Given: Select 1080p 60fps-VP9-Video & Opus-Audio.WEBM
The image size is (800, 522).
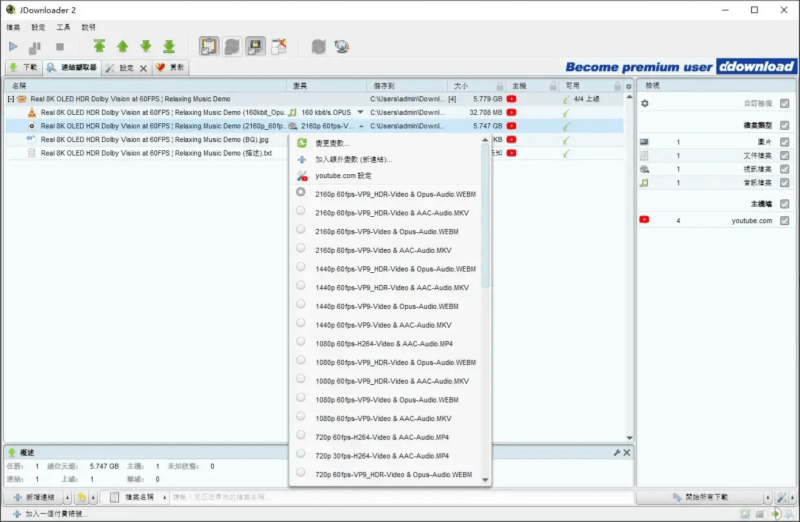Looking at the screenshot, I should pos(386,400).
